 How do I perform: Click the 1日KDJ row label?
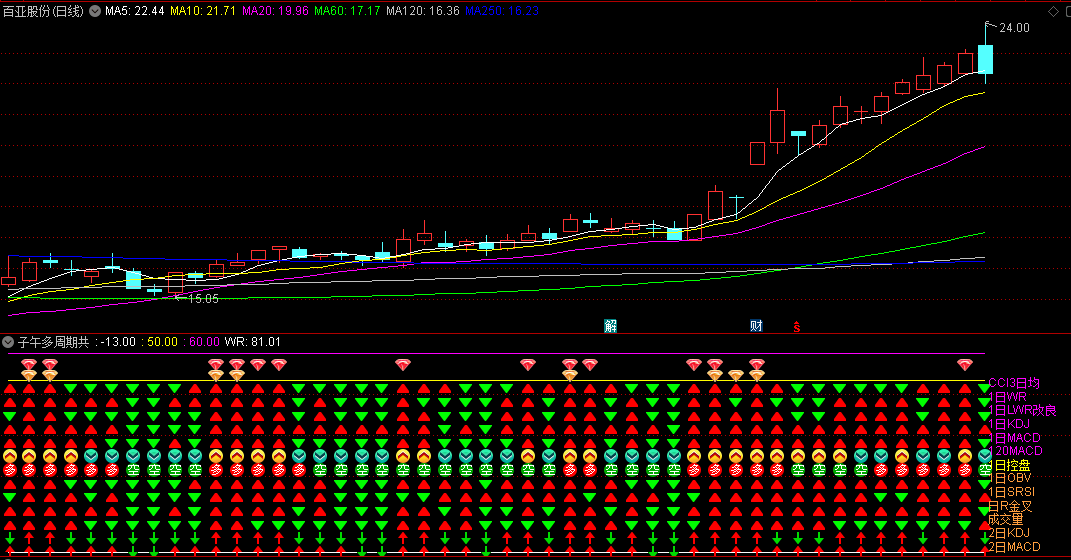pyautogui.click(x=1009, y=424)
